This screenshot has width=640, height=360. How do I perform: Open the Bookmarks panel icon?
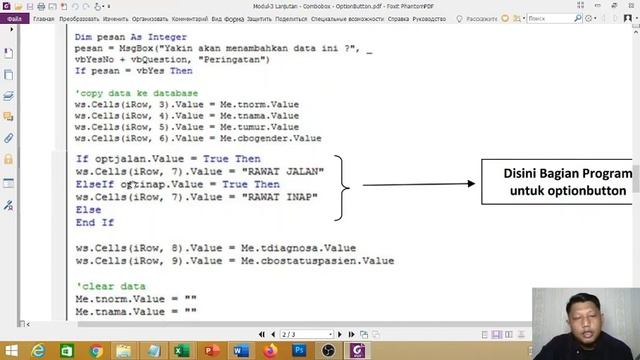coord(9,53)
